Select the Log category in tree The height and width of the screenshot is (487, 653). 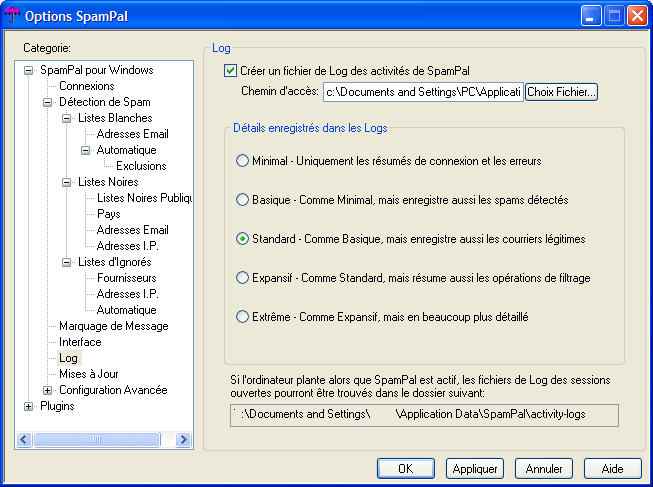pos(68,358)
